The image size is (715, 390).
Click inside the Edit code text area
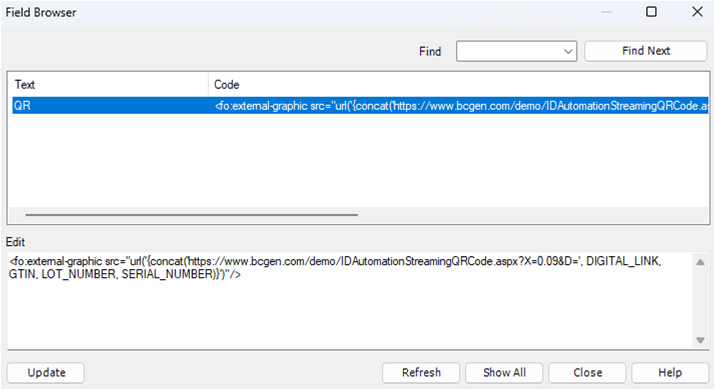pyautogui.click(x=349, y=301)
